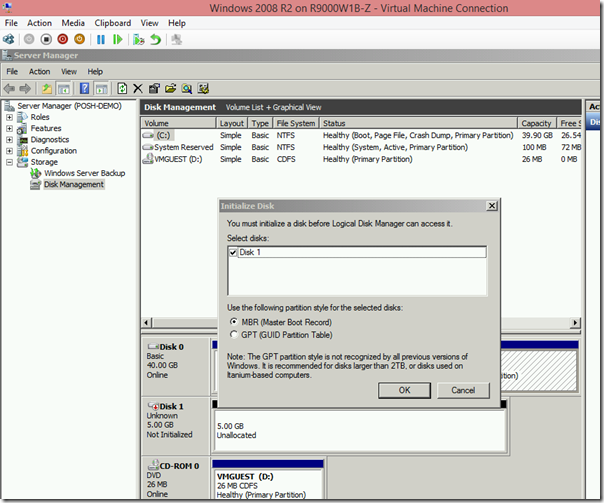604x503 pixels.
Task: Open the Media menu
Action: [x=73, y=23]
